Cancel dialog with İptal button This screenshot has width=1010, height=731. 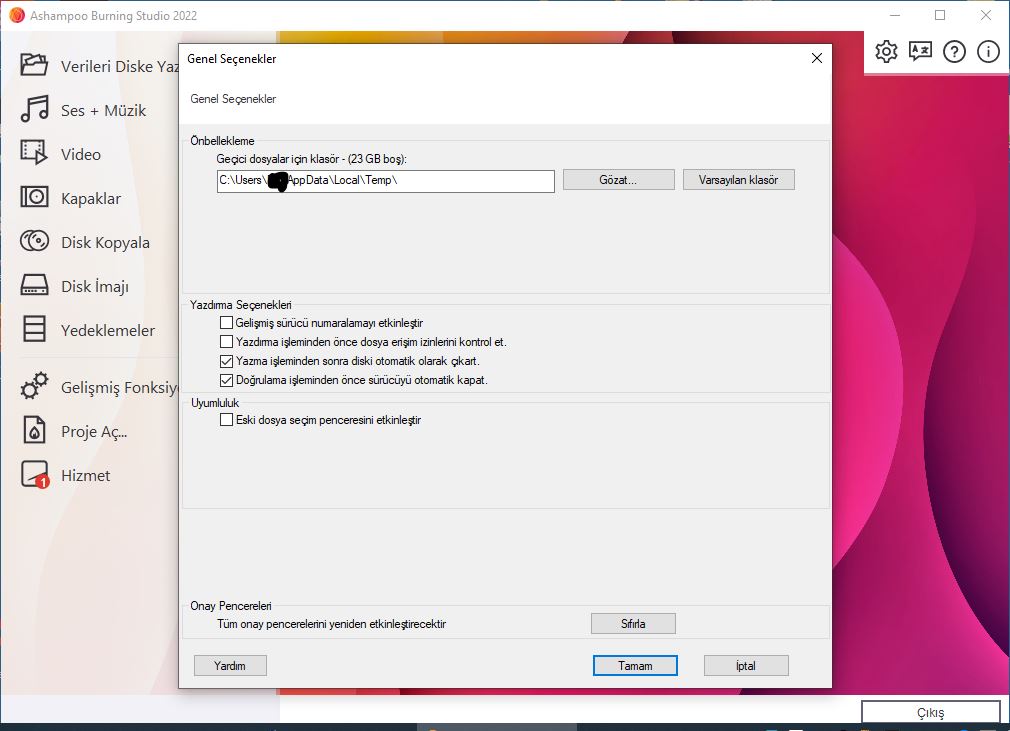[x=746, y=665]
